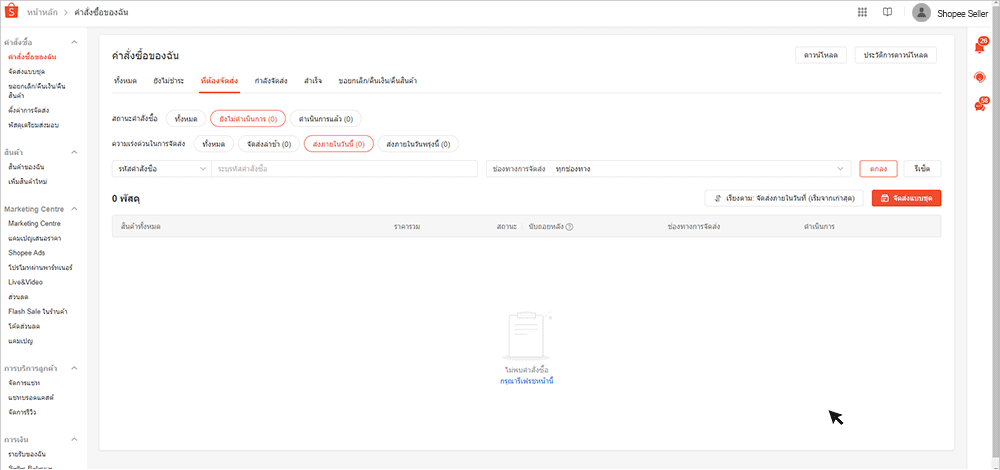Switch to the ยกเลิก/คืนเงิน/คืนสินค้า order tab
The image size is (1000, 470).
pyautogui.click(x=378, y=81)
